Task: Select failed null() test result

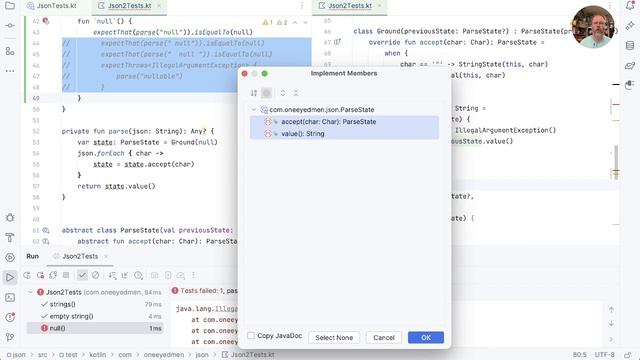Action: [x=95, y=328]
